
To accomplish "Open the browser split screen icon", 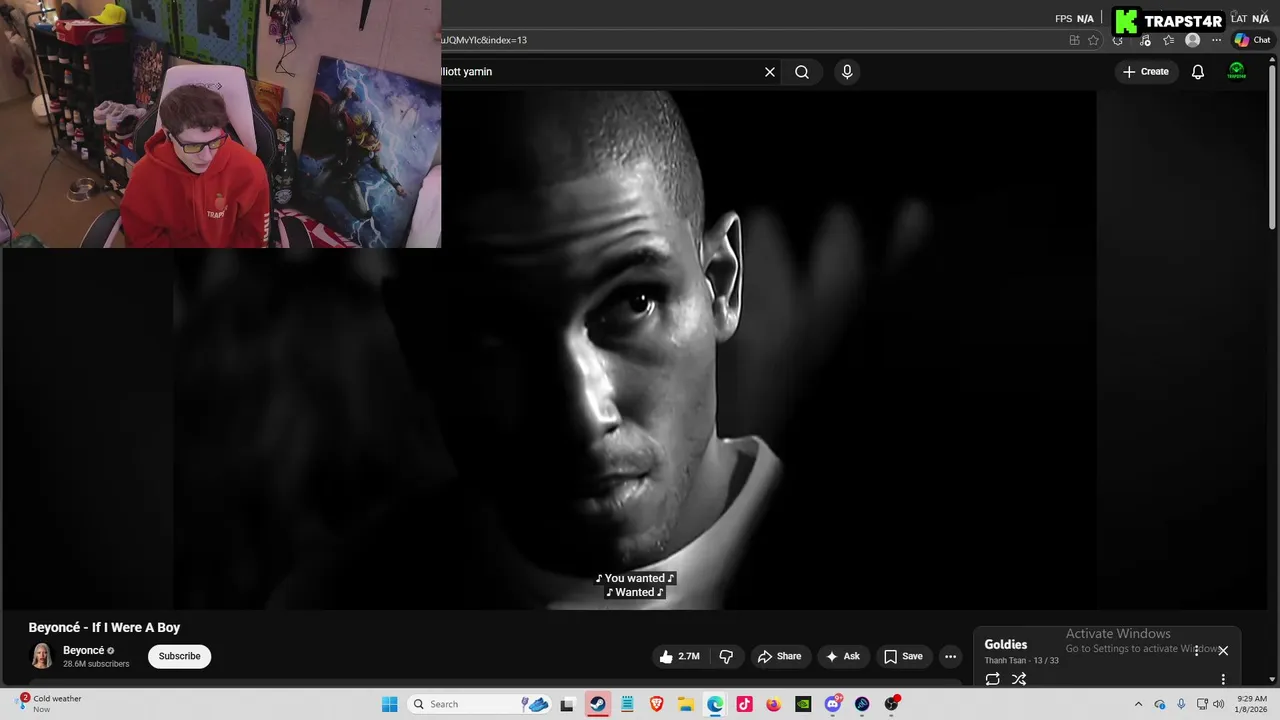I will coord(1074,40).
